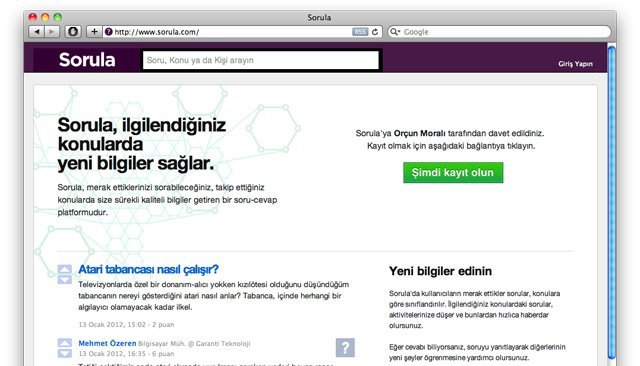
Task: Click the dark round toolbar button beside navigation arrows
Action: coord(73,31)
